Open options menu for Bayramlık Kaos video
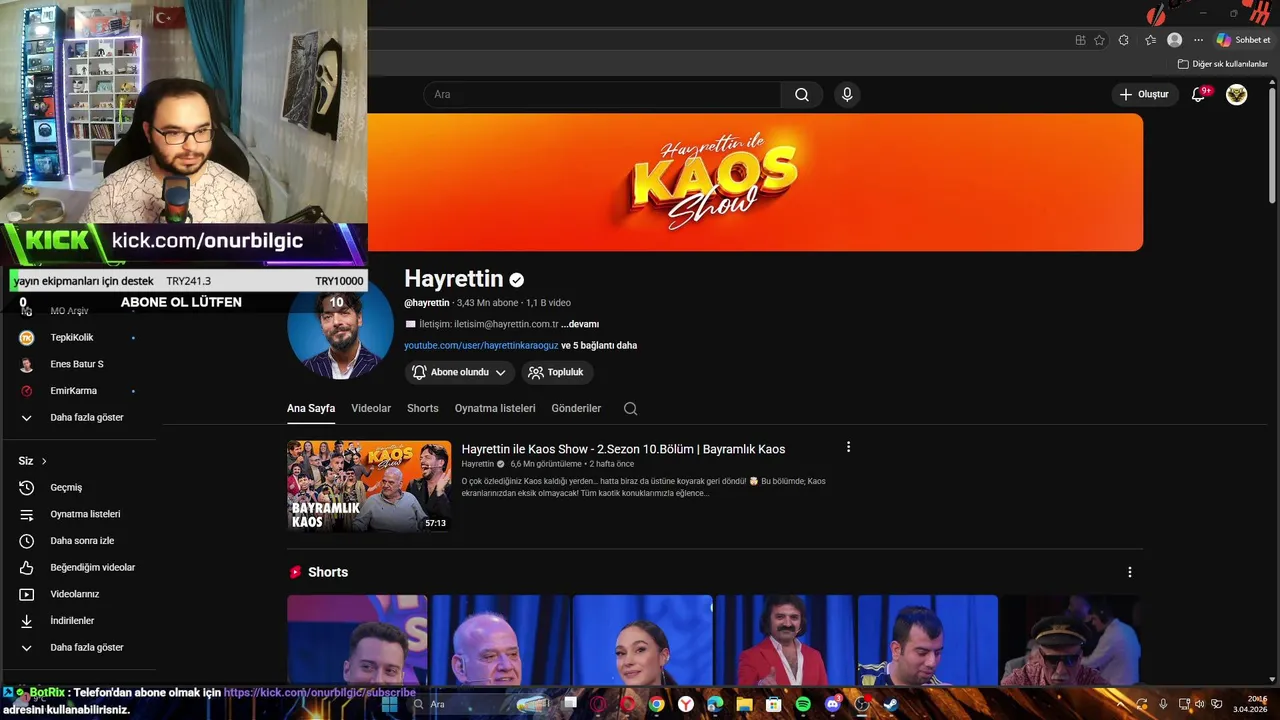The image size is (1280, 720). pyautogui.click(x=848, y=447)
